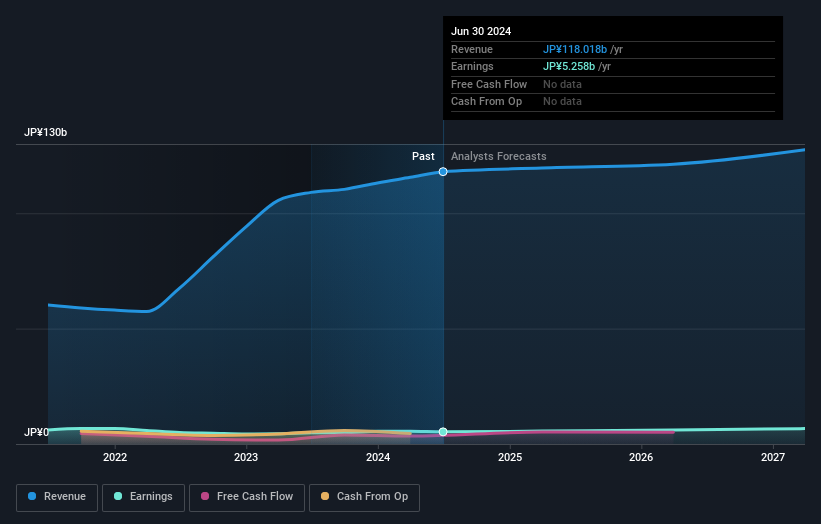Click the Past label on chart
This screenshot has height=524, width=821.
(x=423, y=156)
